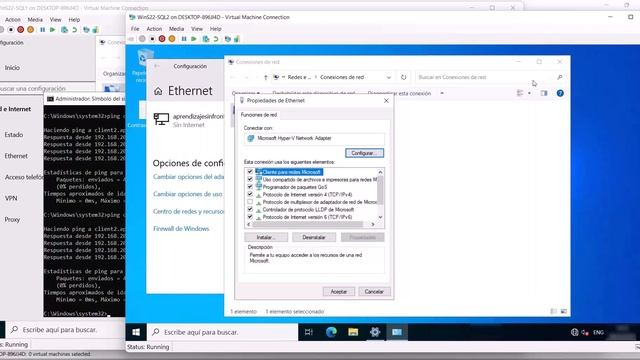Screen dimensions: 640x360
Task: Click the Configurar button
Action: pyautogui.click(x=364, y=153)
